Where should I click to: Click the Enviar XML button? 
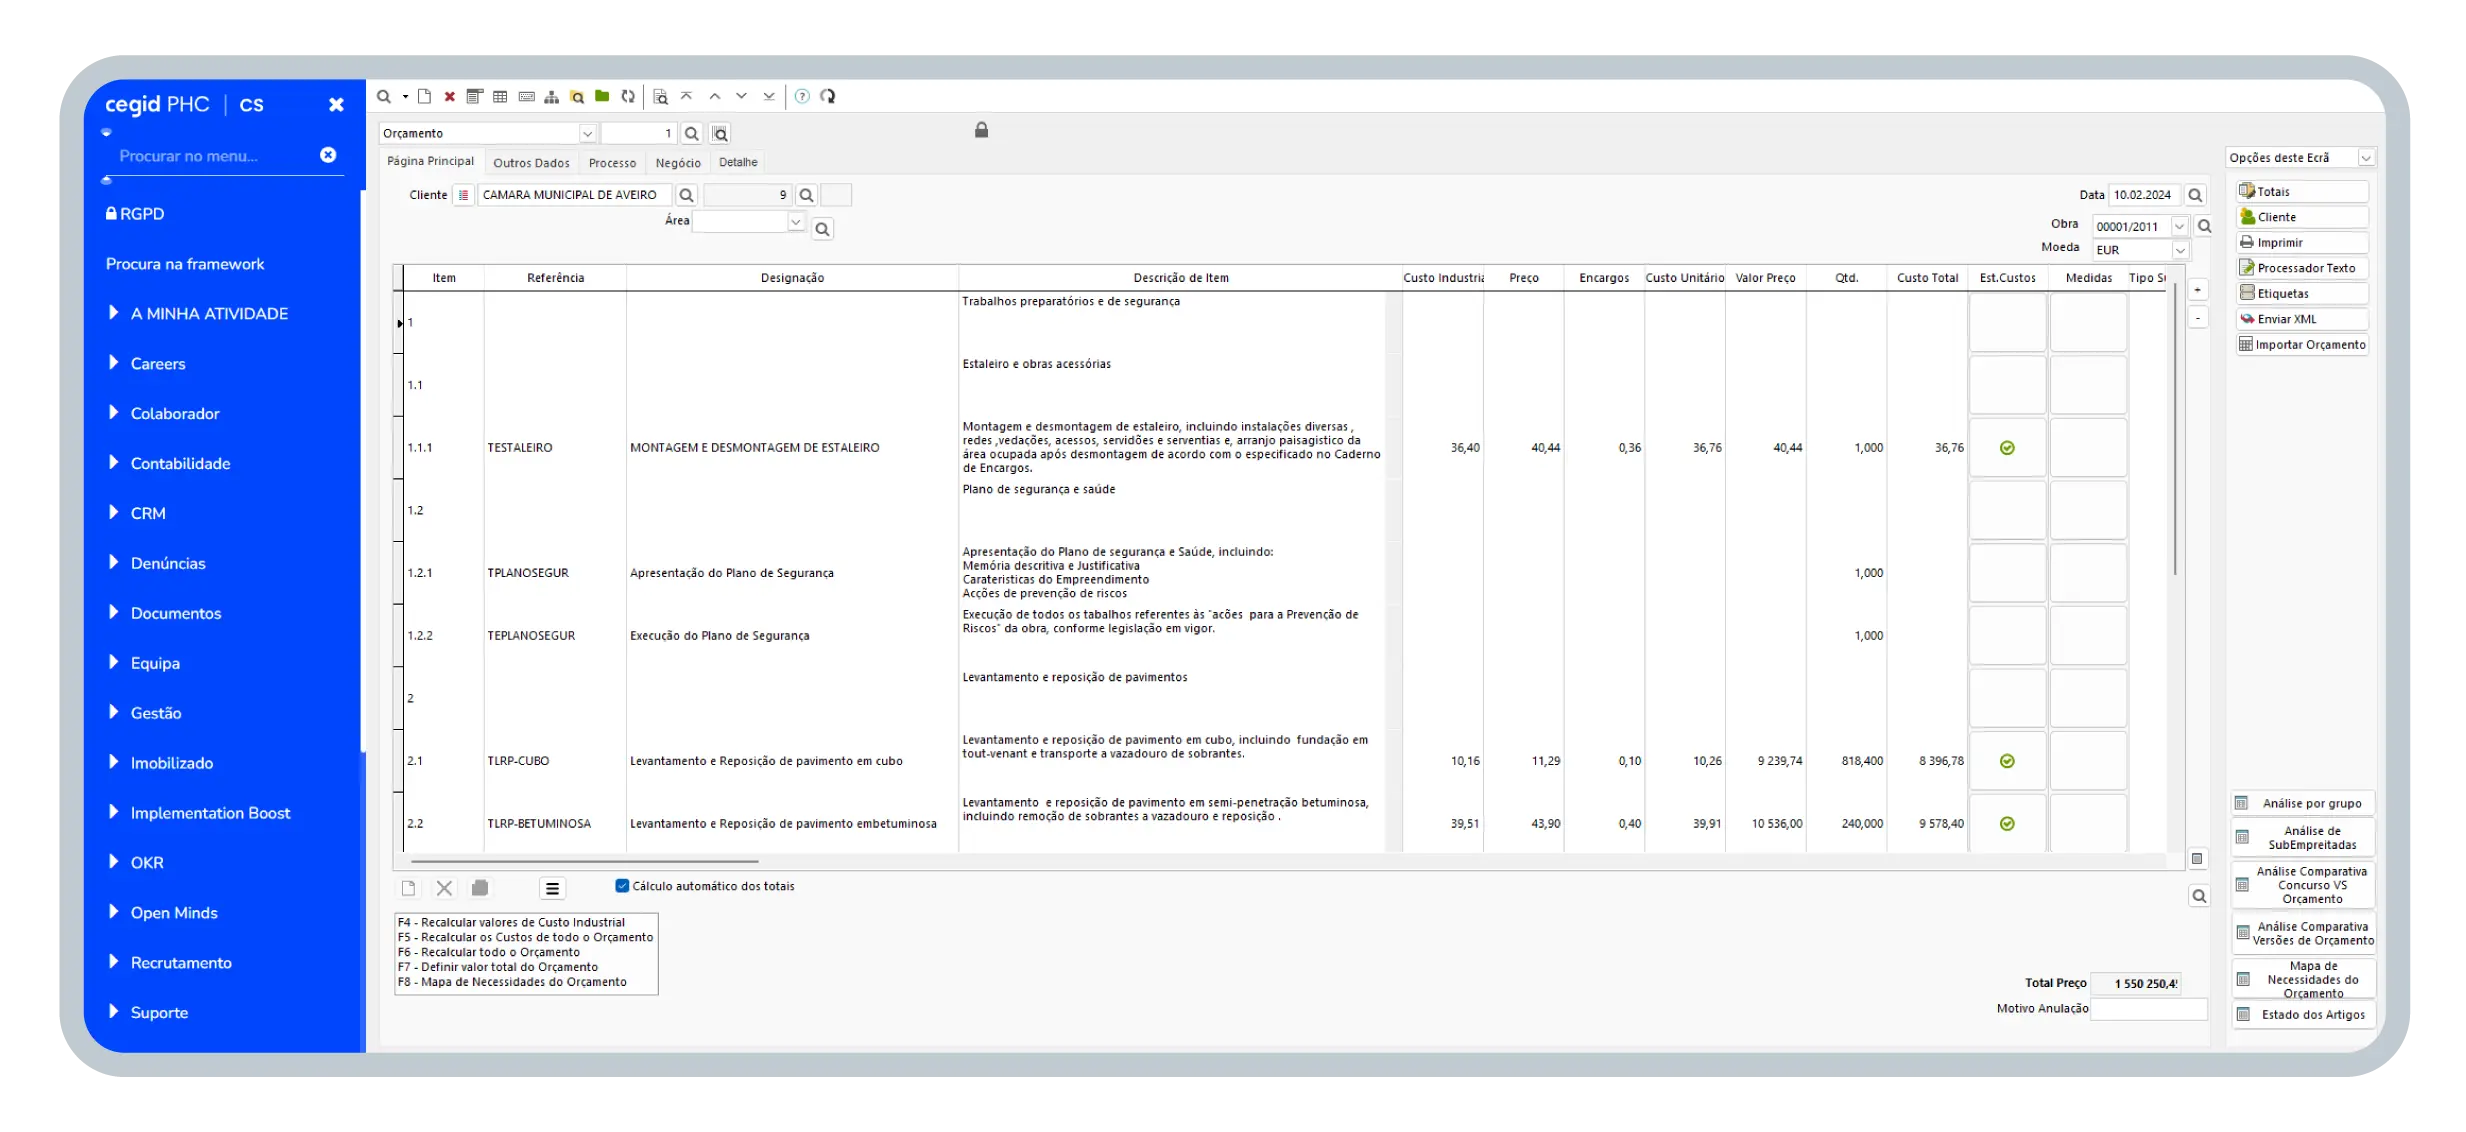click(x=2302, y=319)
